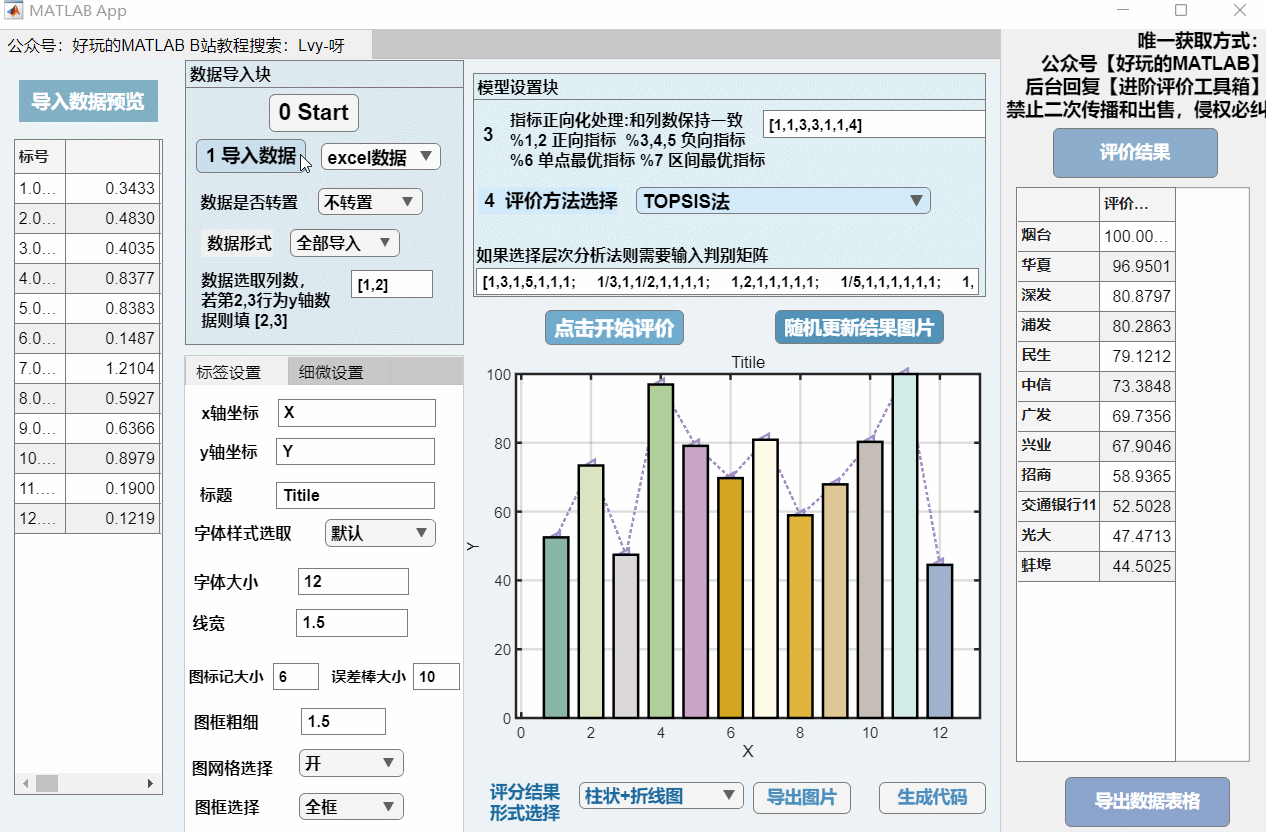Click the y轴坐标 input field
Screen dimensions: 1266x832
point(355,451)
